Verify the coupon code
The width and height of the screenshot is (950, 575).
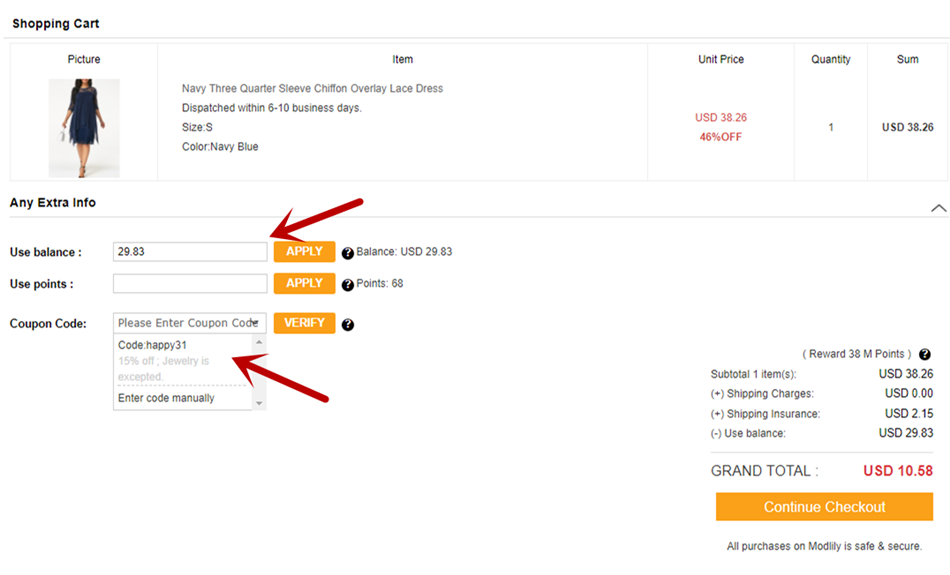pyautogui.click(x=304, y=323)
